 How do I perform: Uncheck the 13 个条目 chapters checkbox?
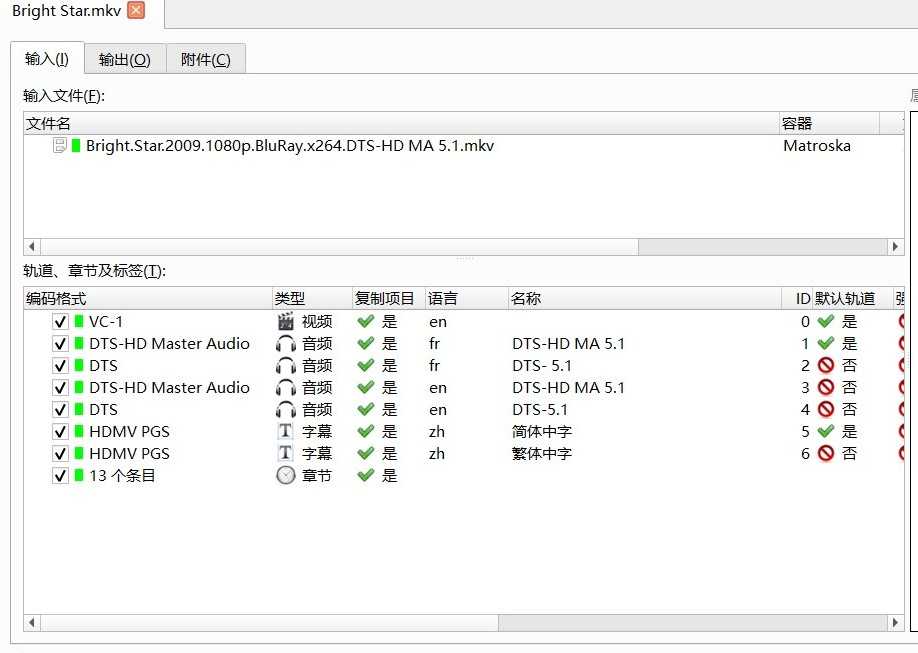point(60,476)
